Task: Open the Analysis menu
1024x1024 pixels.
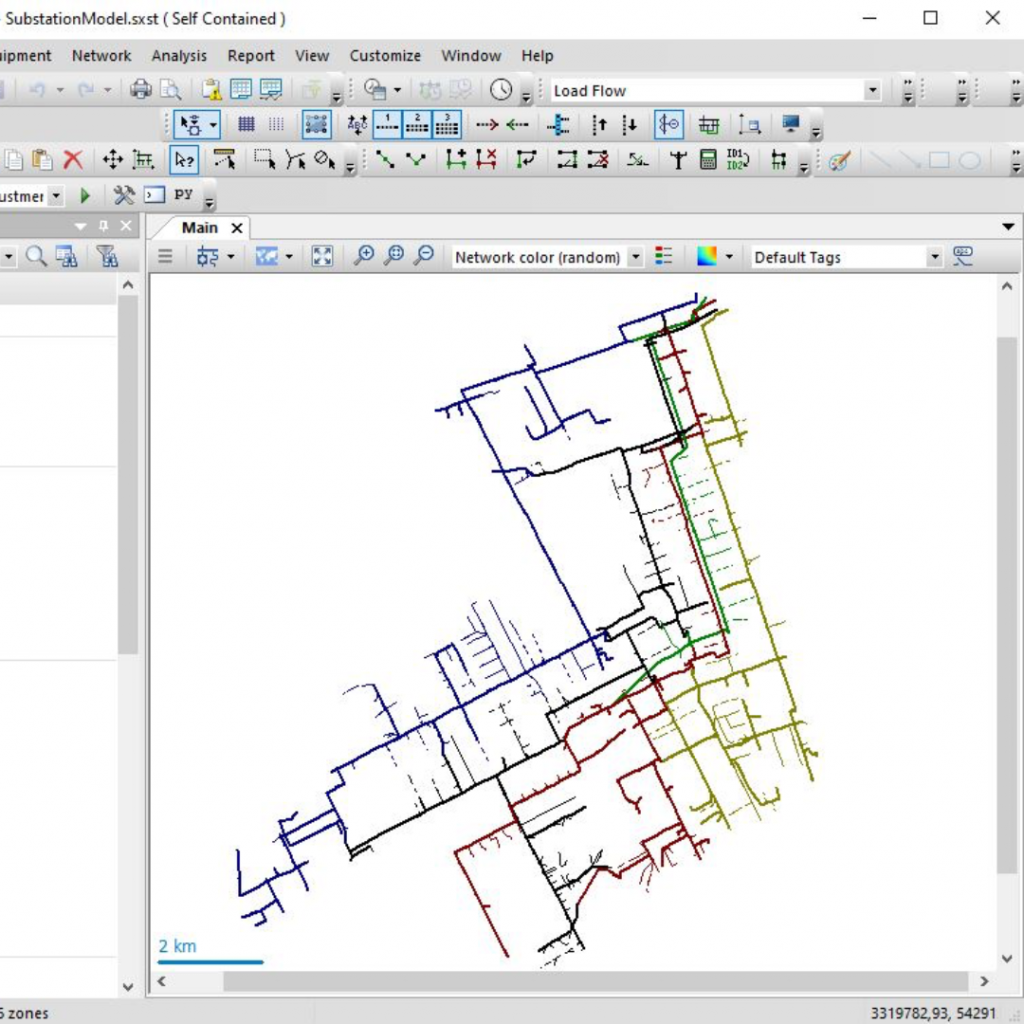Action: (x=179, y=56)
